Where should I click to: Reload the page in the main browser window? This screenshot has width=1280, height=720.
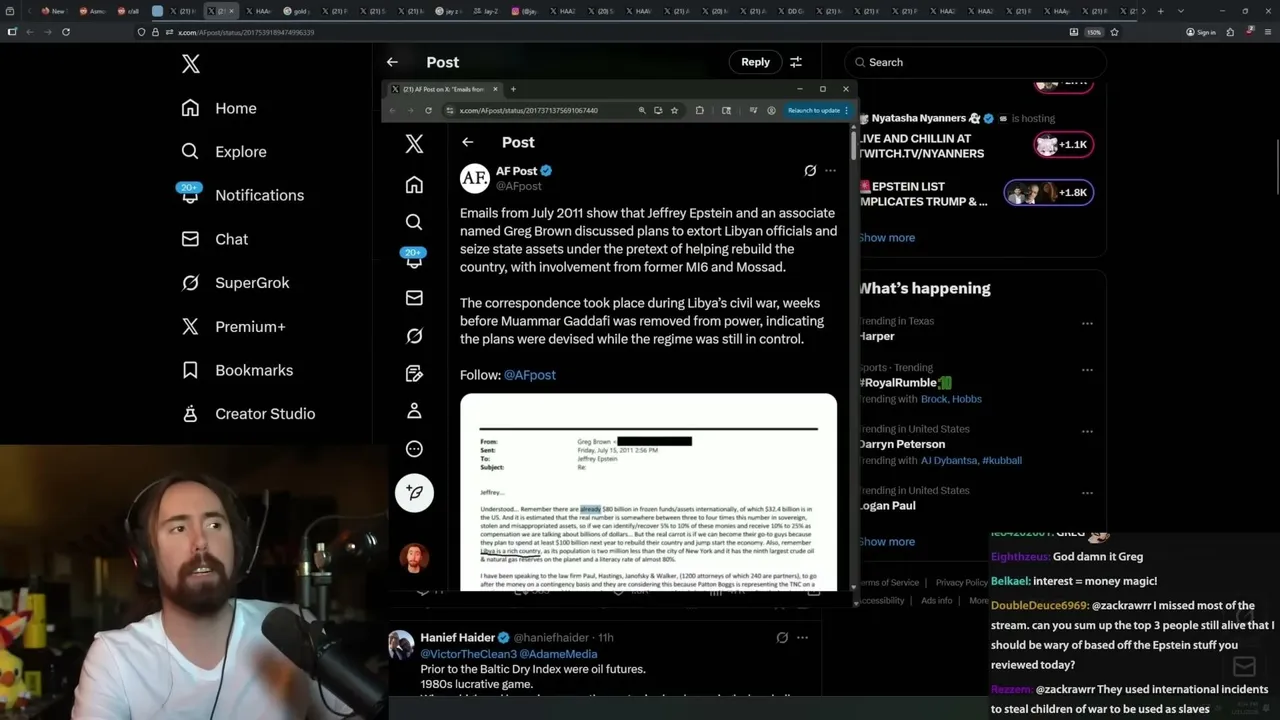coord(66,32)
